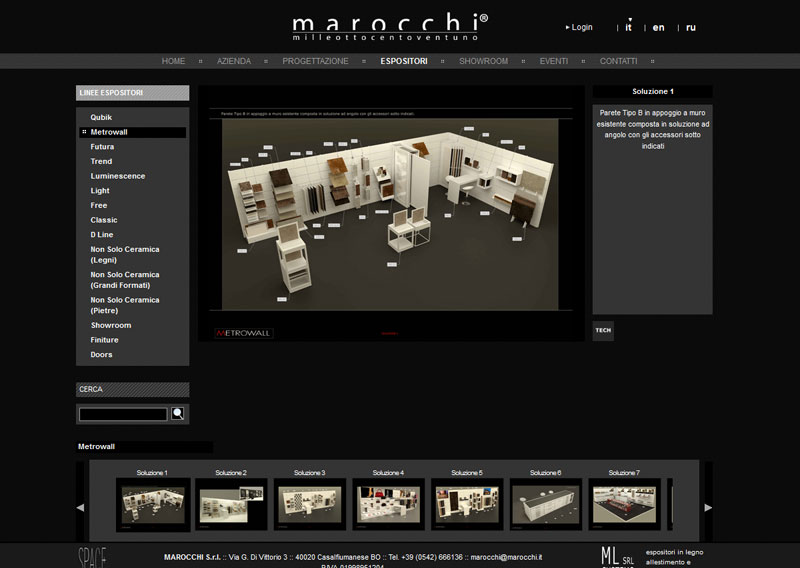Select Trend in the sidebar list

pyautogui.click(x=101, y=161)
